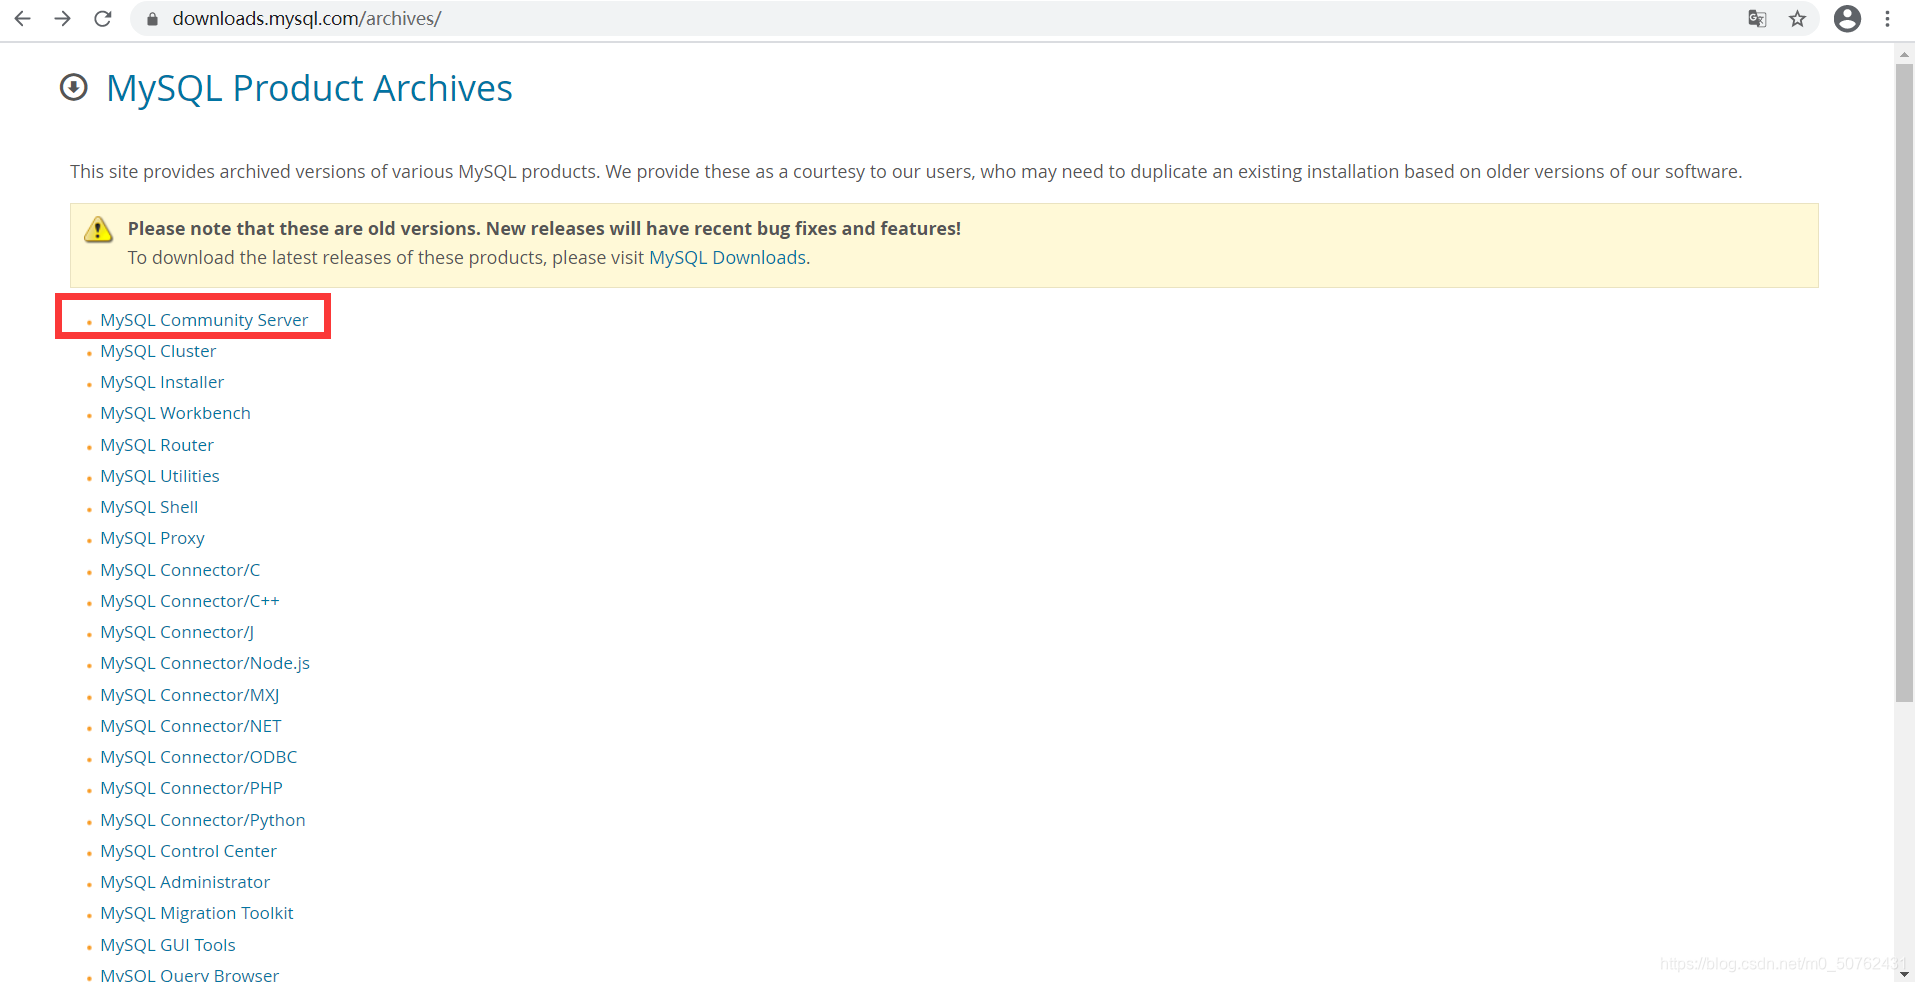The height and width of the screenshot is (982, 1915).
Task: Click the scrollbar down arrow
Action: point(1904,973)
